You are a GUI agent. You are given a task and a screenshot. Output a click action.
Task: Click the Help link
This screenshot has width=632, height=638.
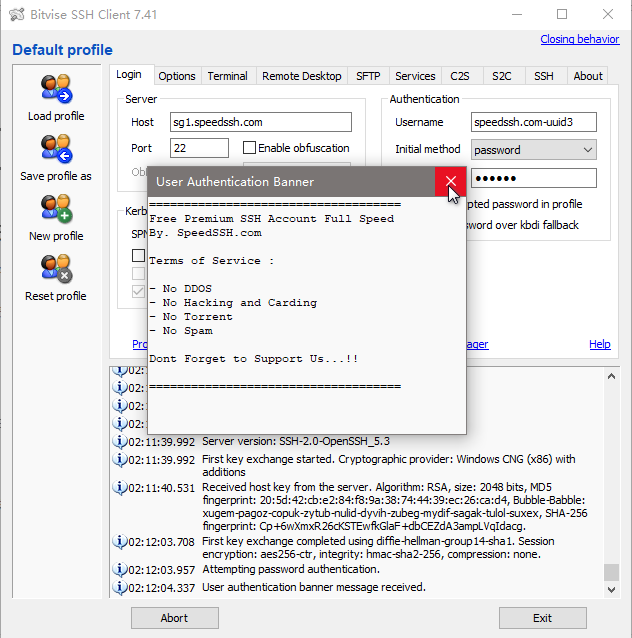point(599,344)
